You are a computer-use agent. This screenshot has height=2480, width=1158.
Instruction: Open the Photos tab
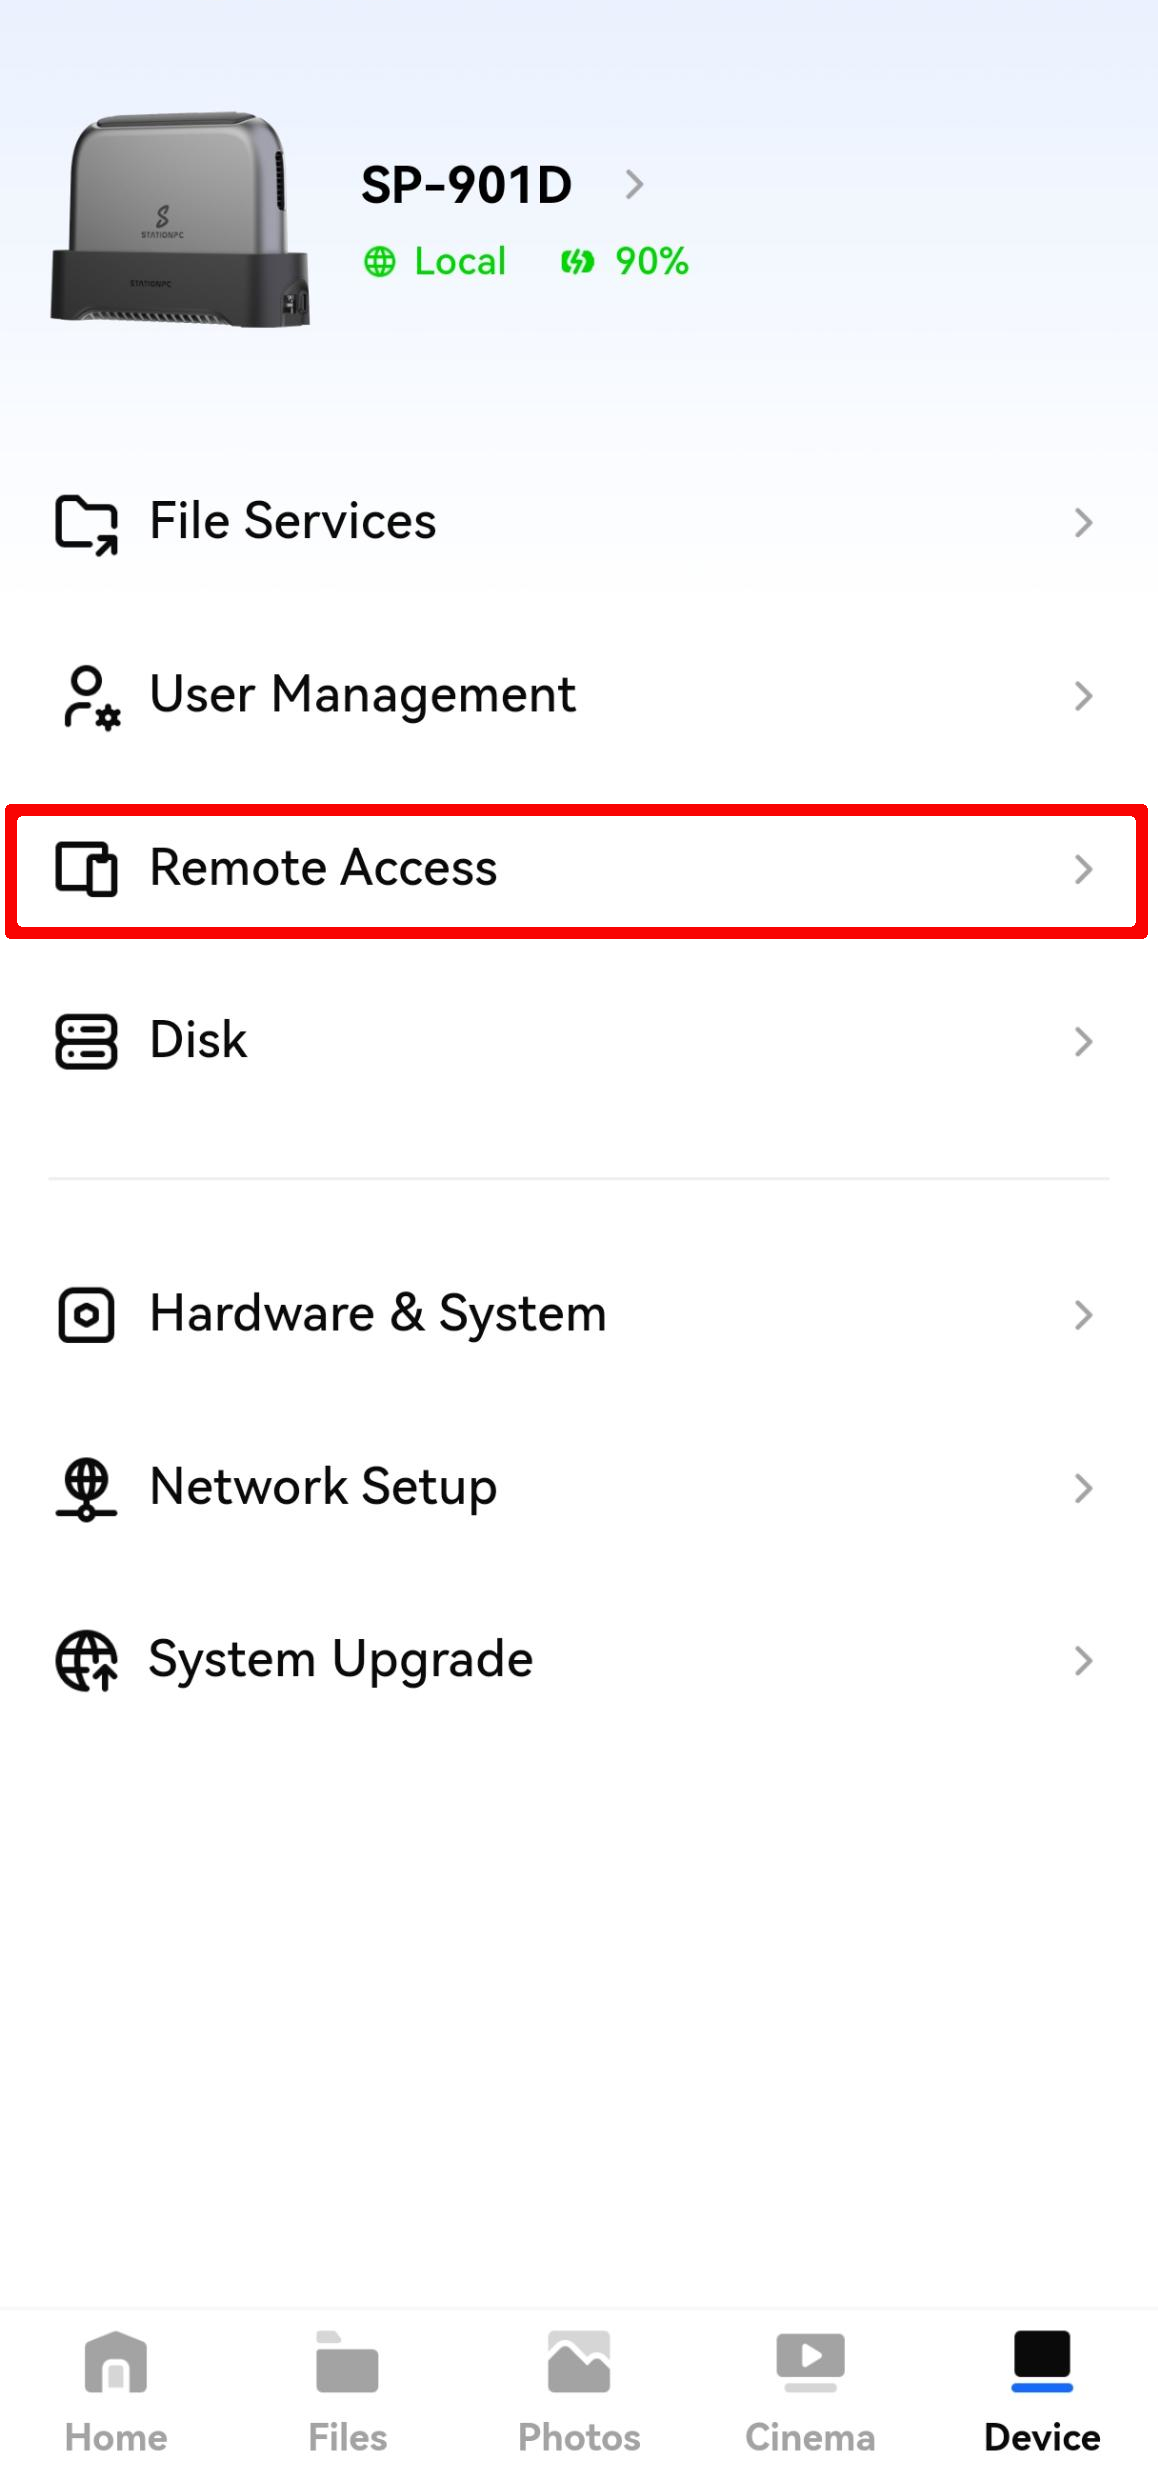pyautogui.click(x=579, y=2390)
